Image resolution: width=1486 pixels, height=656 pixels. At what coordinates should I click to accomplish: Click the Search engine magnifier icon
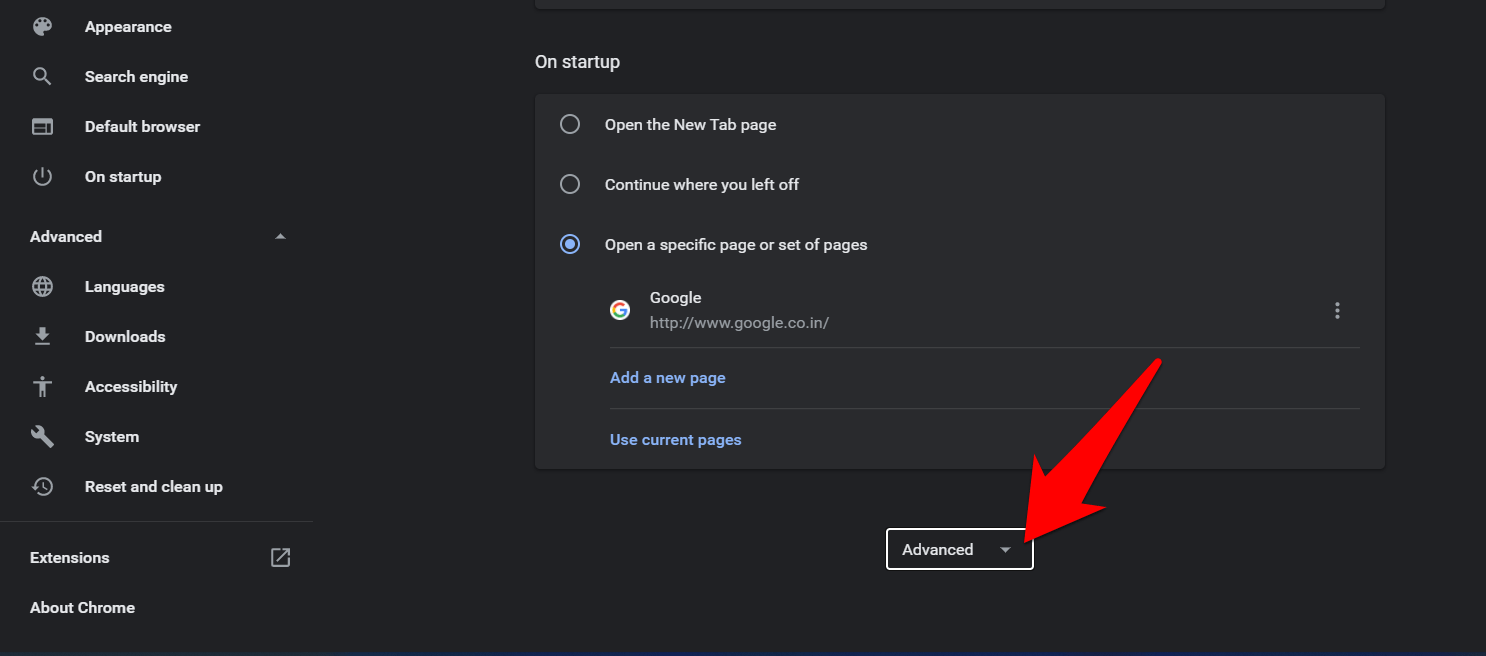tap(42, 77)
